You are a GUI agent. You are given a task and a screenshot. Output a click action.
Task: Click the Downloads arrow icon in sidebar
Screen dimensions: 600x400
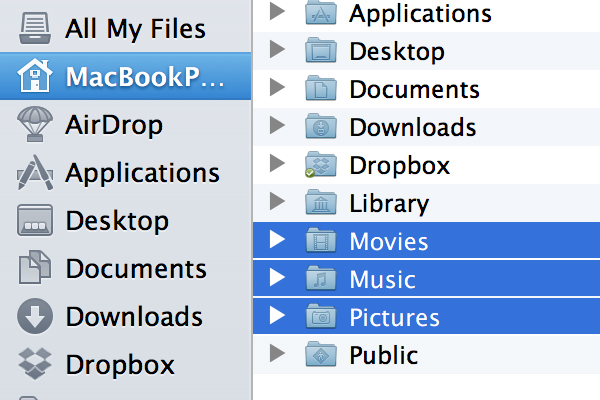35,316
